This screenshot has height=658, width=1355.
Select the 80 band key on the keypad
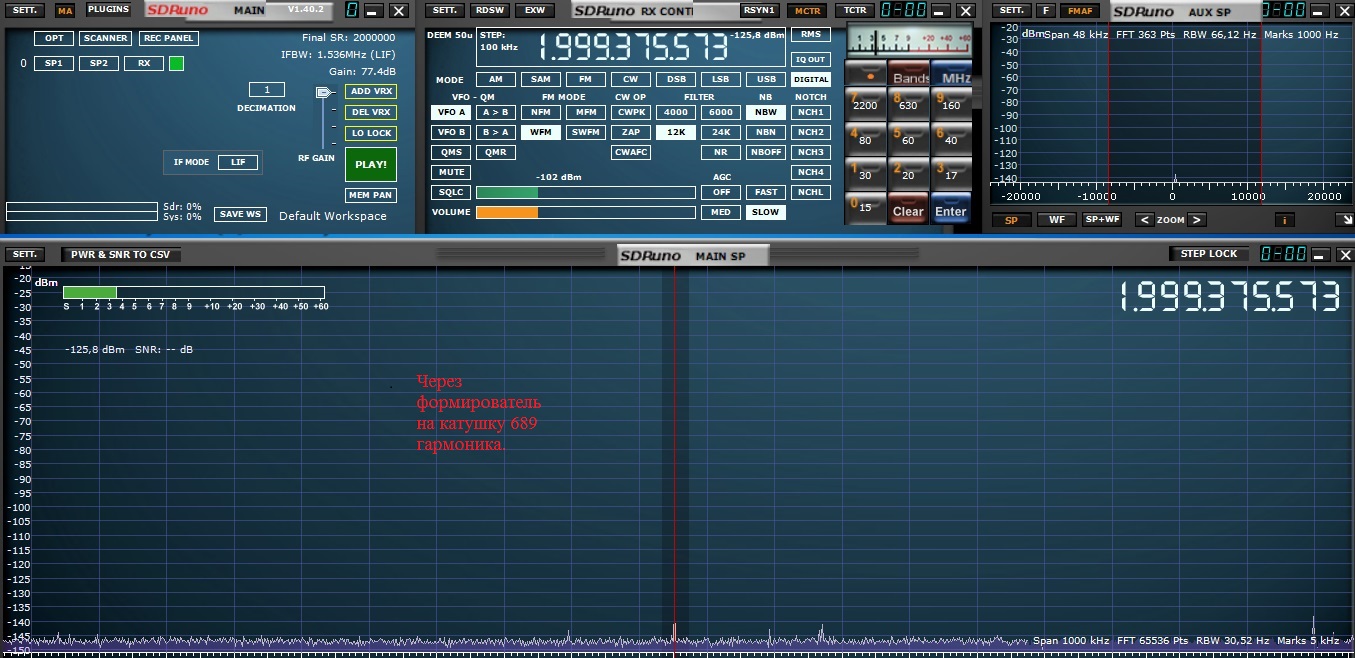coord(866,138)
